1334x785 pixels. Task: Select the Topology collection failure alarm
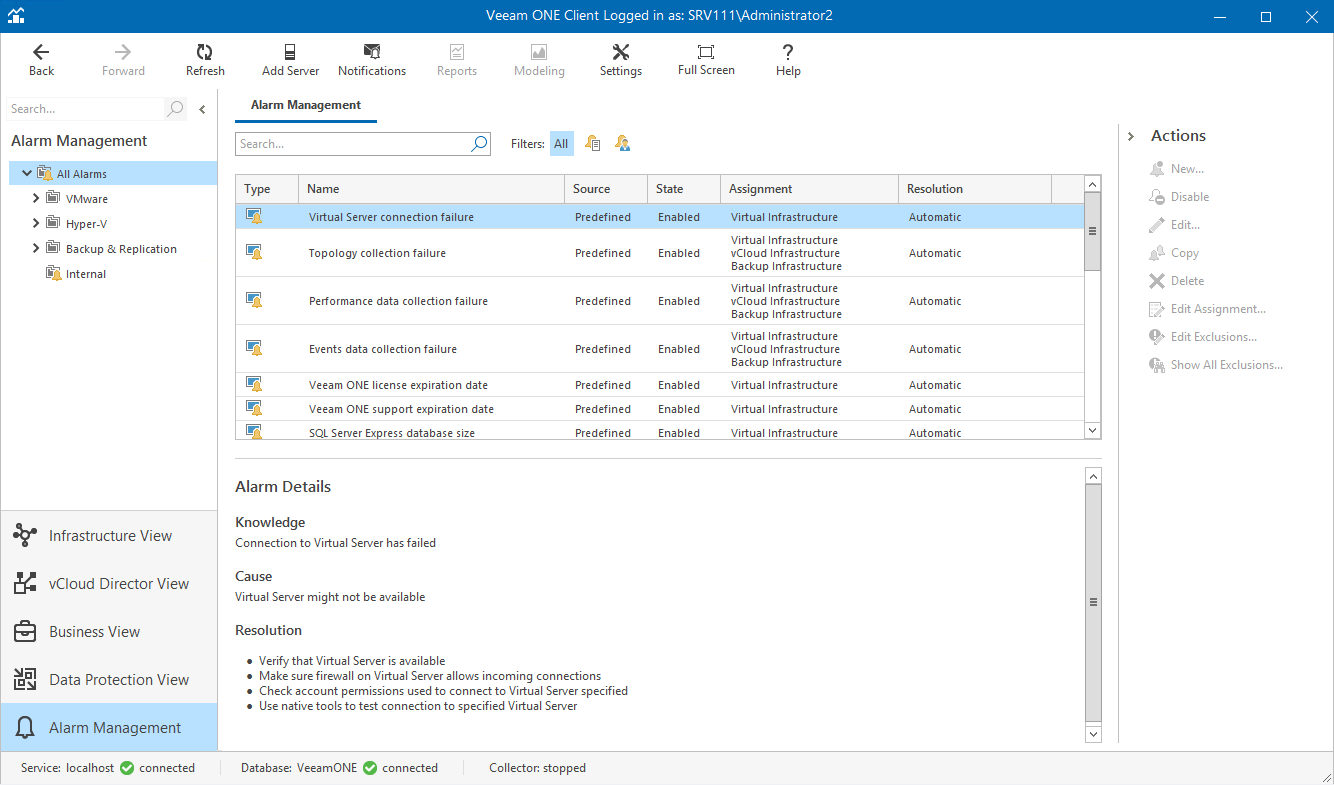pyautogui.click(x=377, y=253)
